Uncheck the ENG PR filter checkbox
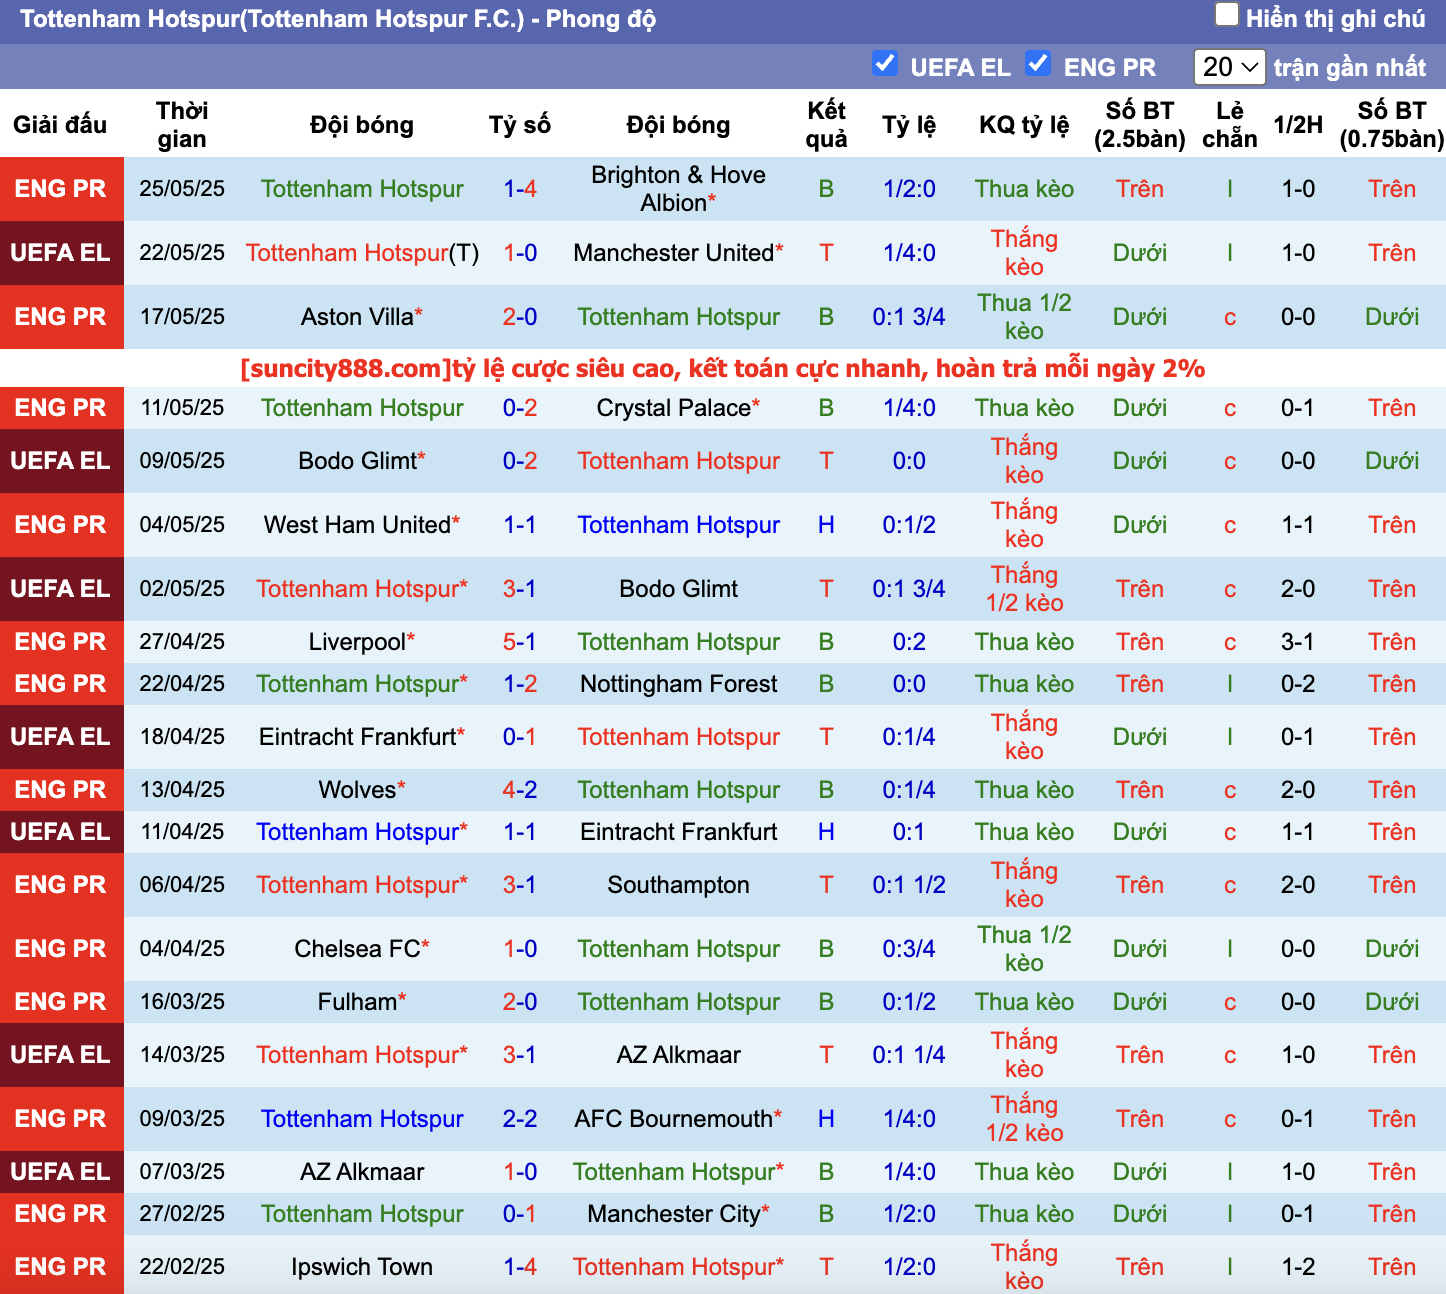Image resolution: width=1446 pixels, height=1294 pixels. 1038,64
